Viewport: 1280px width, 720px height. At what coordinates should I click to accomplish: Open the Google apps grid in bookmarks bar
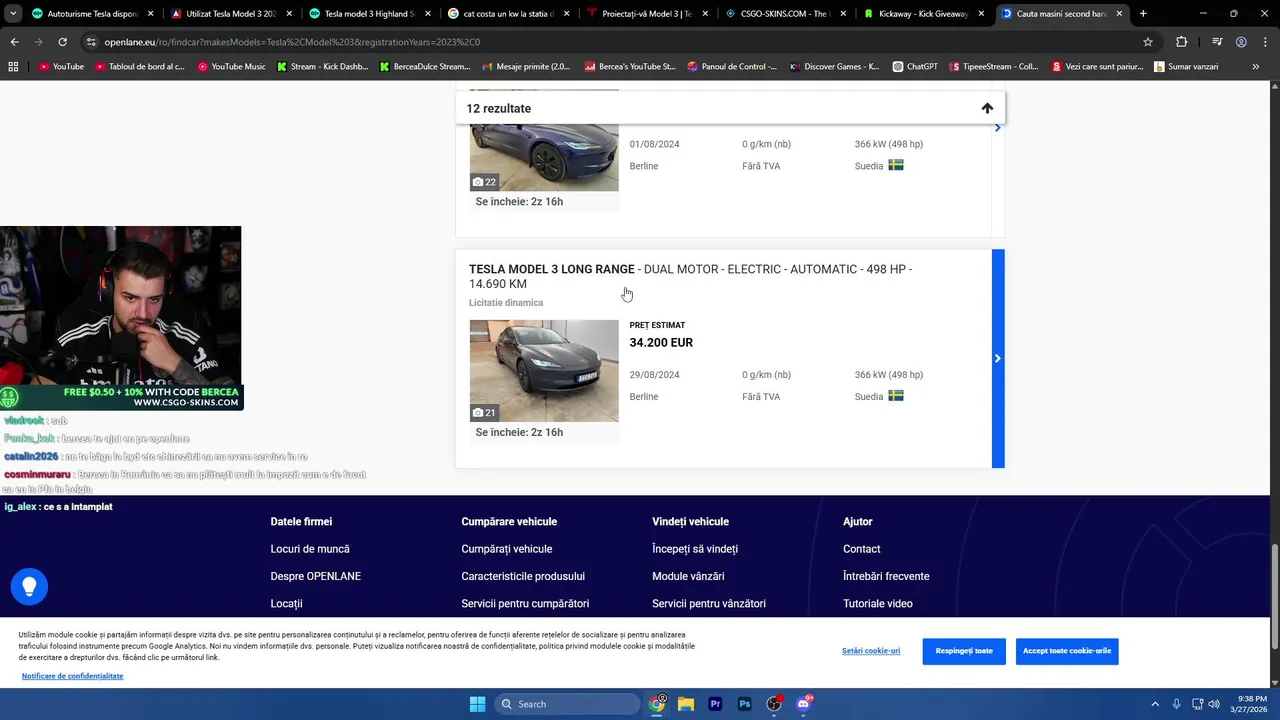click(13, 66)
